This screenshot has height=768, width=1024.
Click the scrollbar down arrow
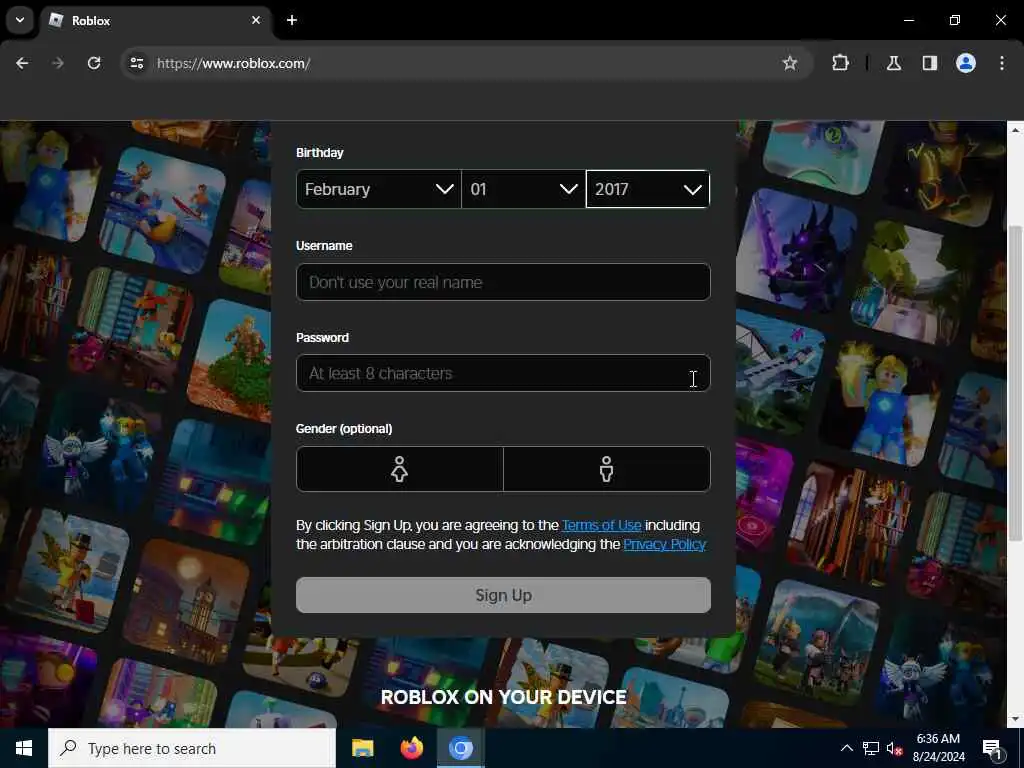[1016, 719]
